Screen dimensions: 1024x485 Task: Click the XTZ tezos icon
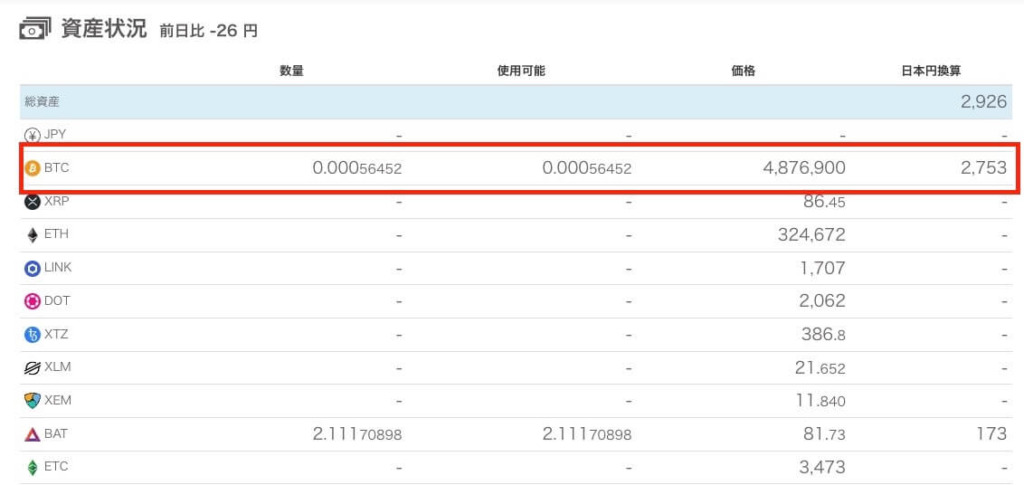tap(32, 335)
